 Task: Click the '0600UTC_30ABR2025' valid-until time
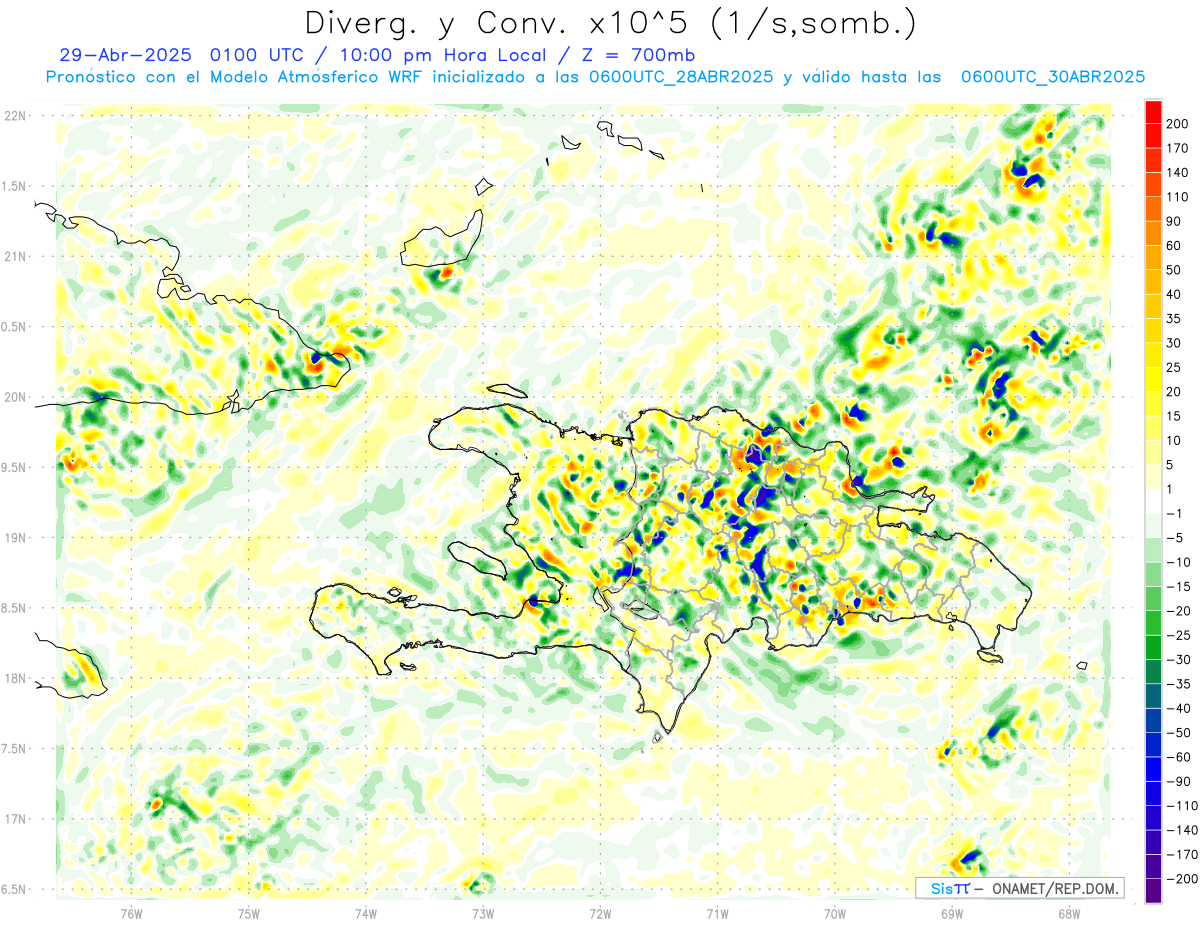[1053, 77]
